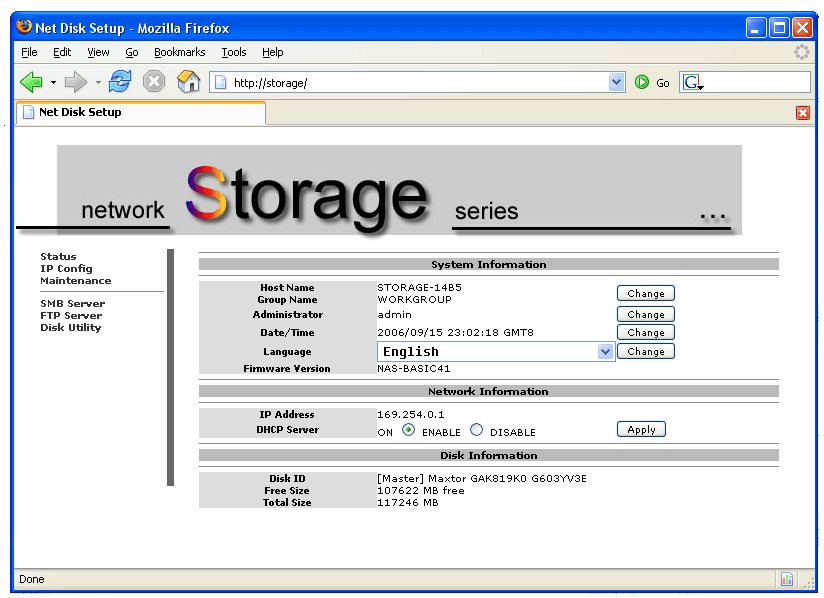The width and height of the screenshot is (824, 598).
Task: Click the status bar icon at bottom right
Action: 787,579
